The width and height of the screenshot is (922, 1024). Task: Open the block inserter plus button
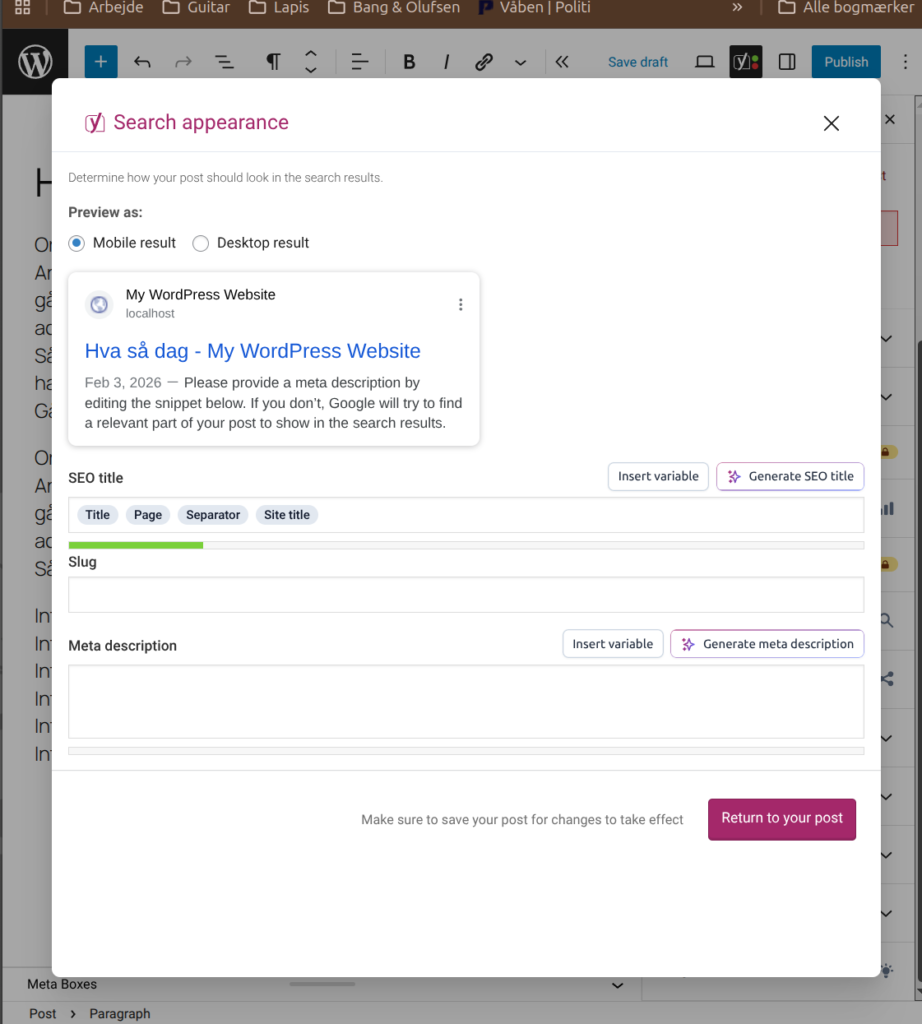coord(101,62)
